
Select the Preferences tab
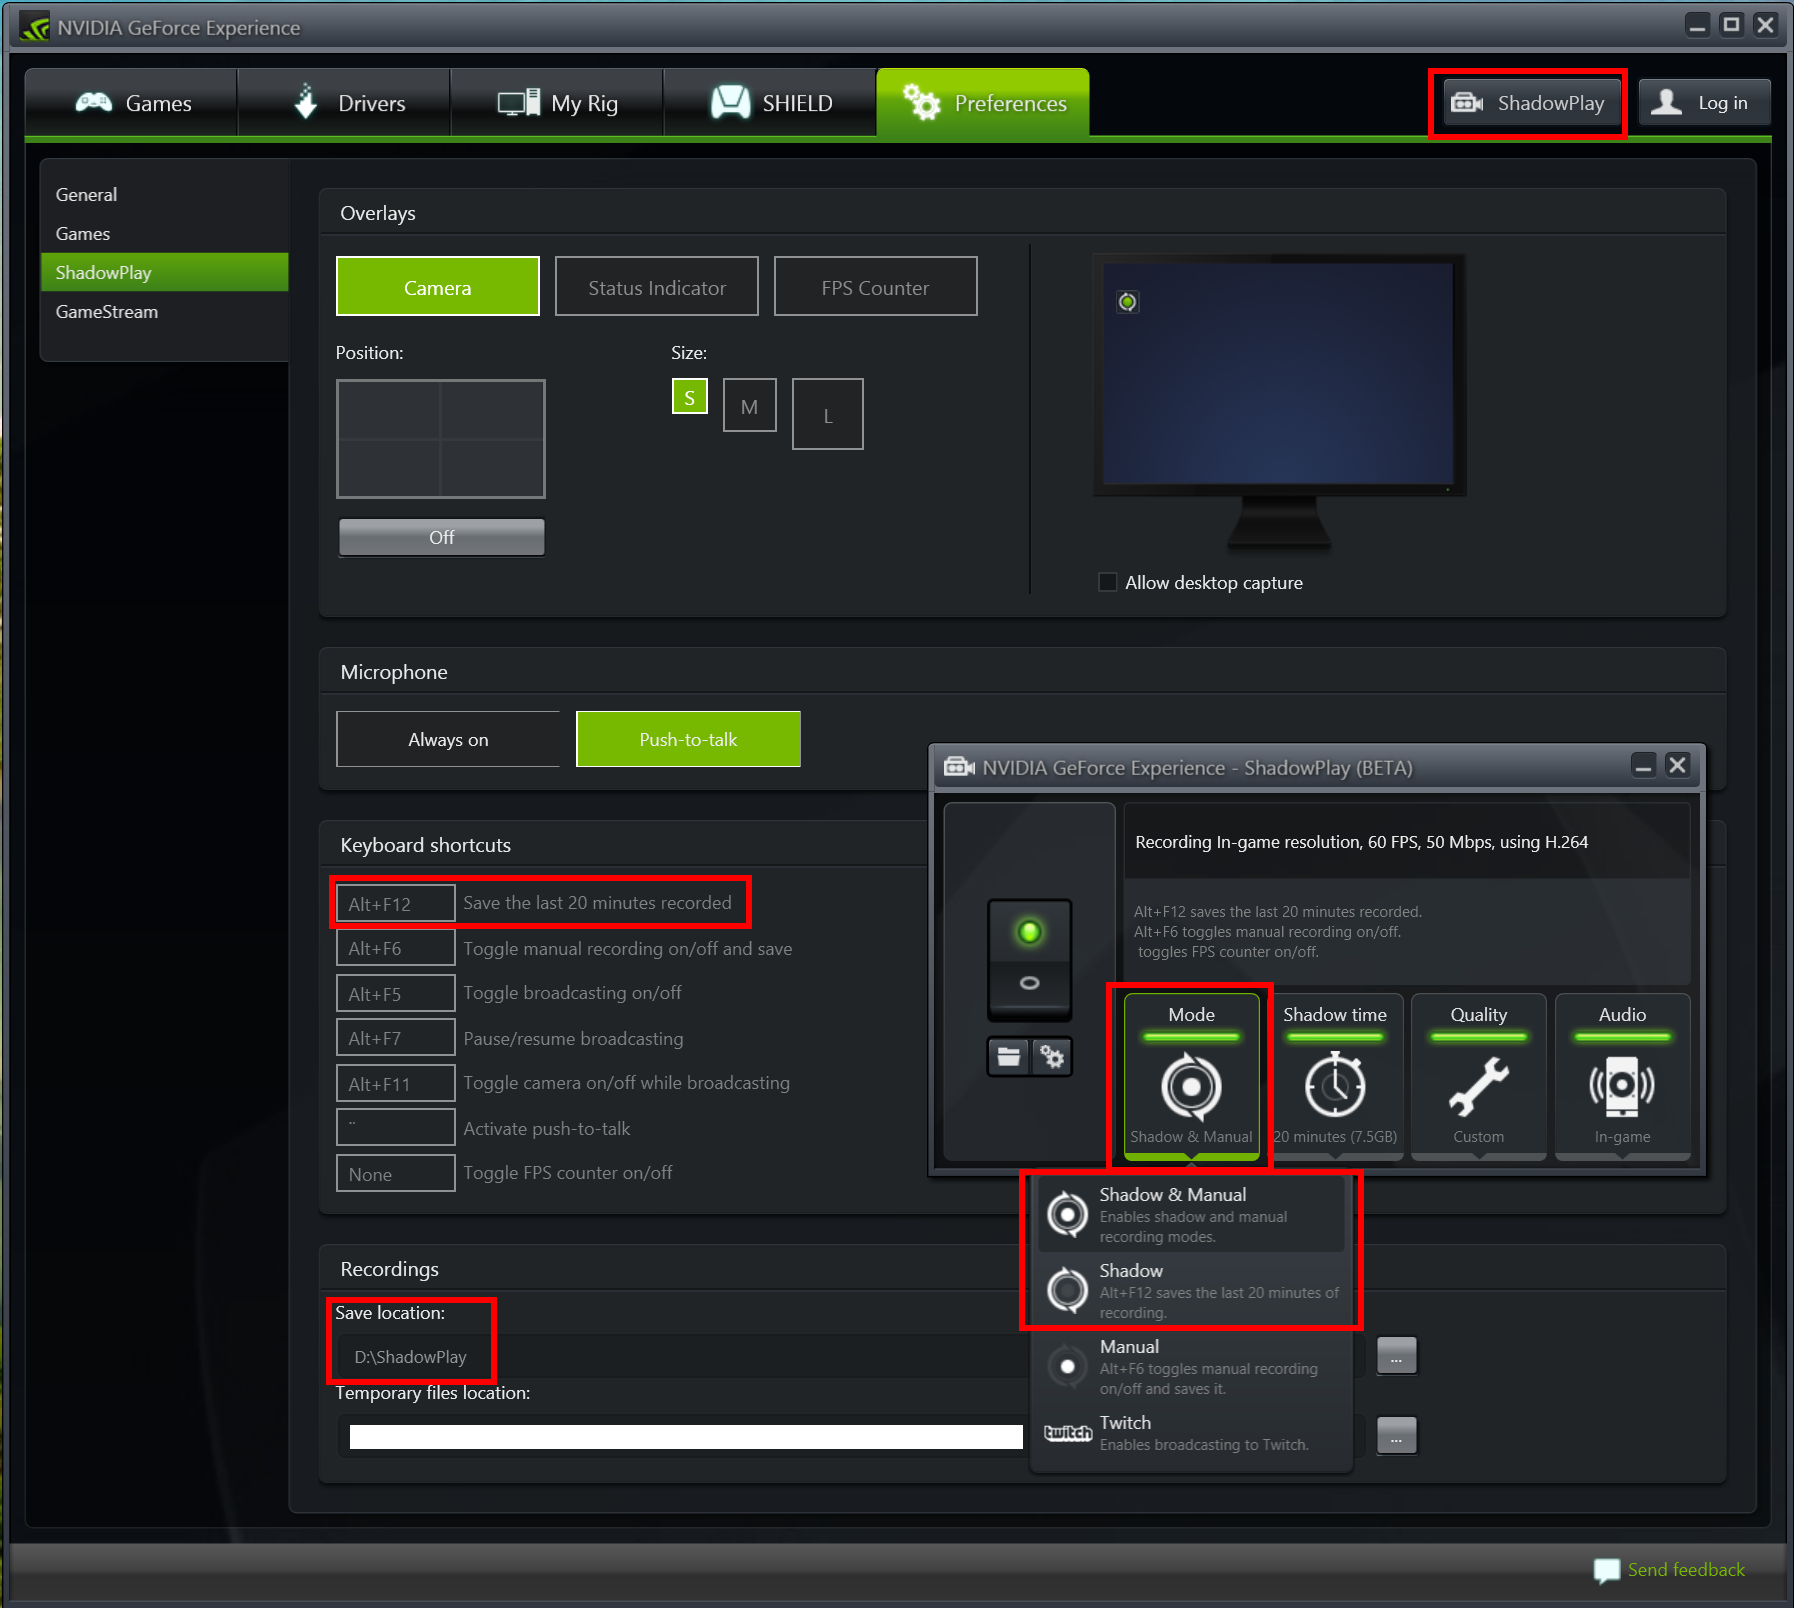pyautogui.click(x=983, y=103)
